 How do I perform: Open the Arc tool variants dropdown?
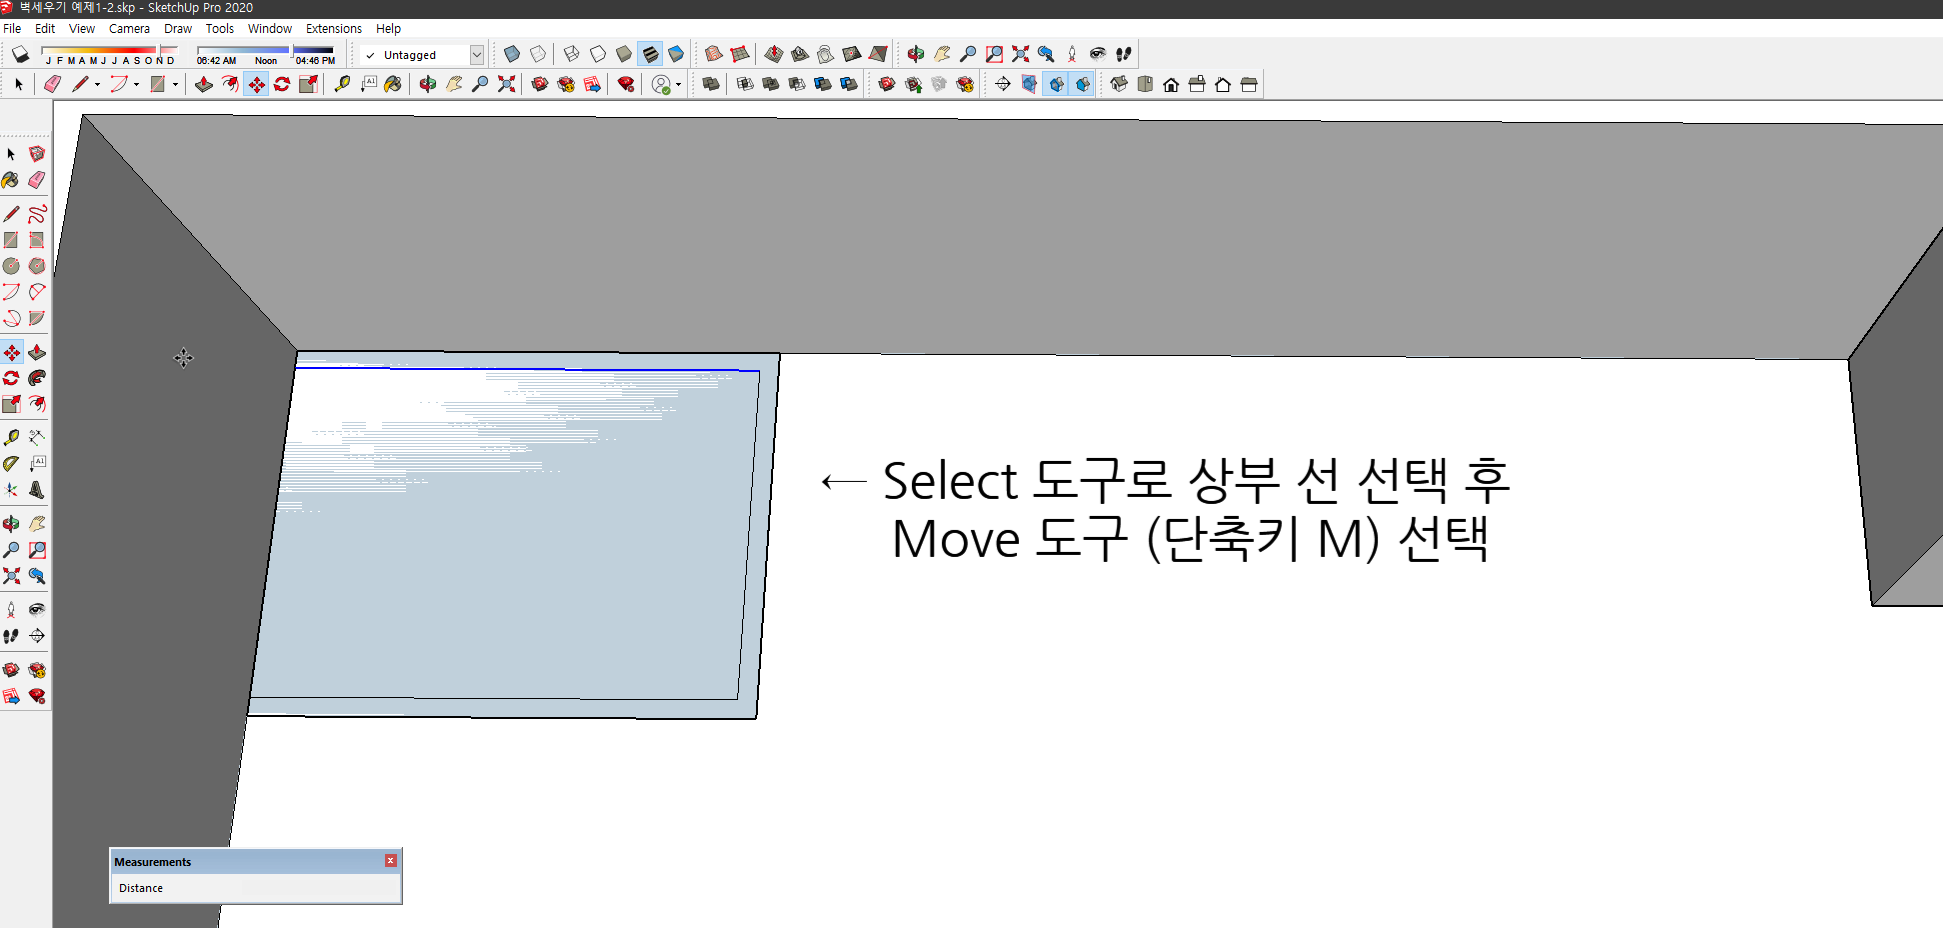pyautogui.click(x=136, y=84)
